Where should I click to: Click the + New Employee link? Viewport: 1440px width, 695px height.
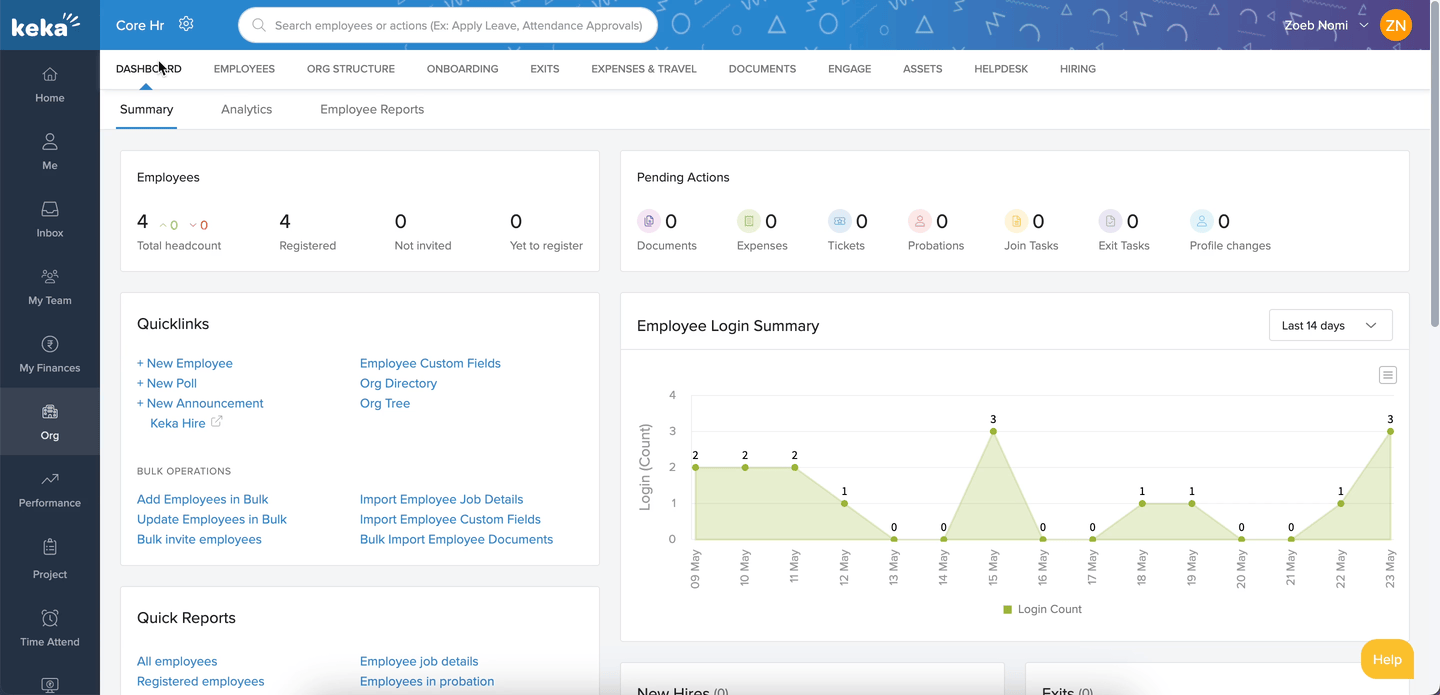[x=185, y=363]
